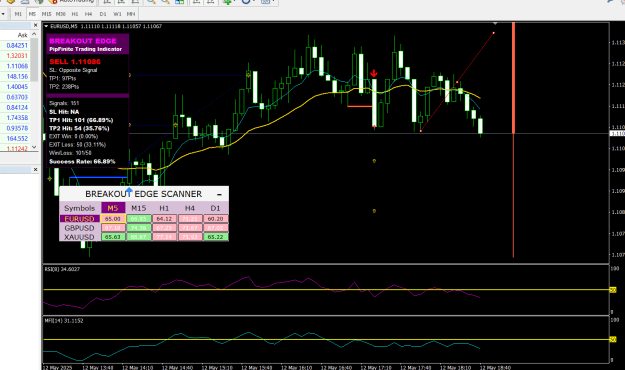Open XAUUSD M5 cell 65.63

coord(113,237)
